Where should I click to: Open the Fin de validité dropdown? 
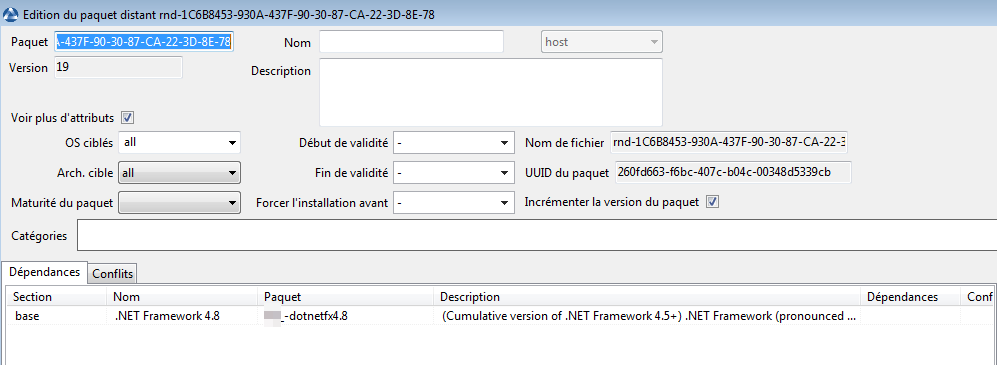[x=454, y=172]
